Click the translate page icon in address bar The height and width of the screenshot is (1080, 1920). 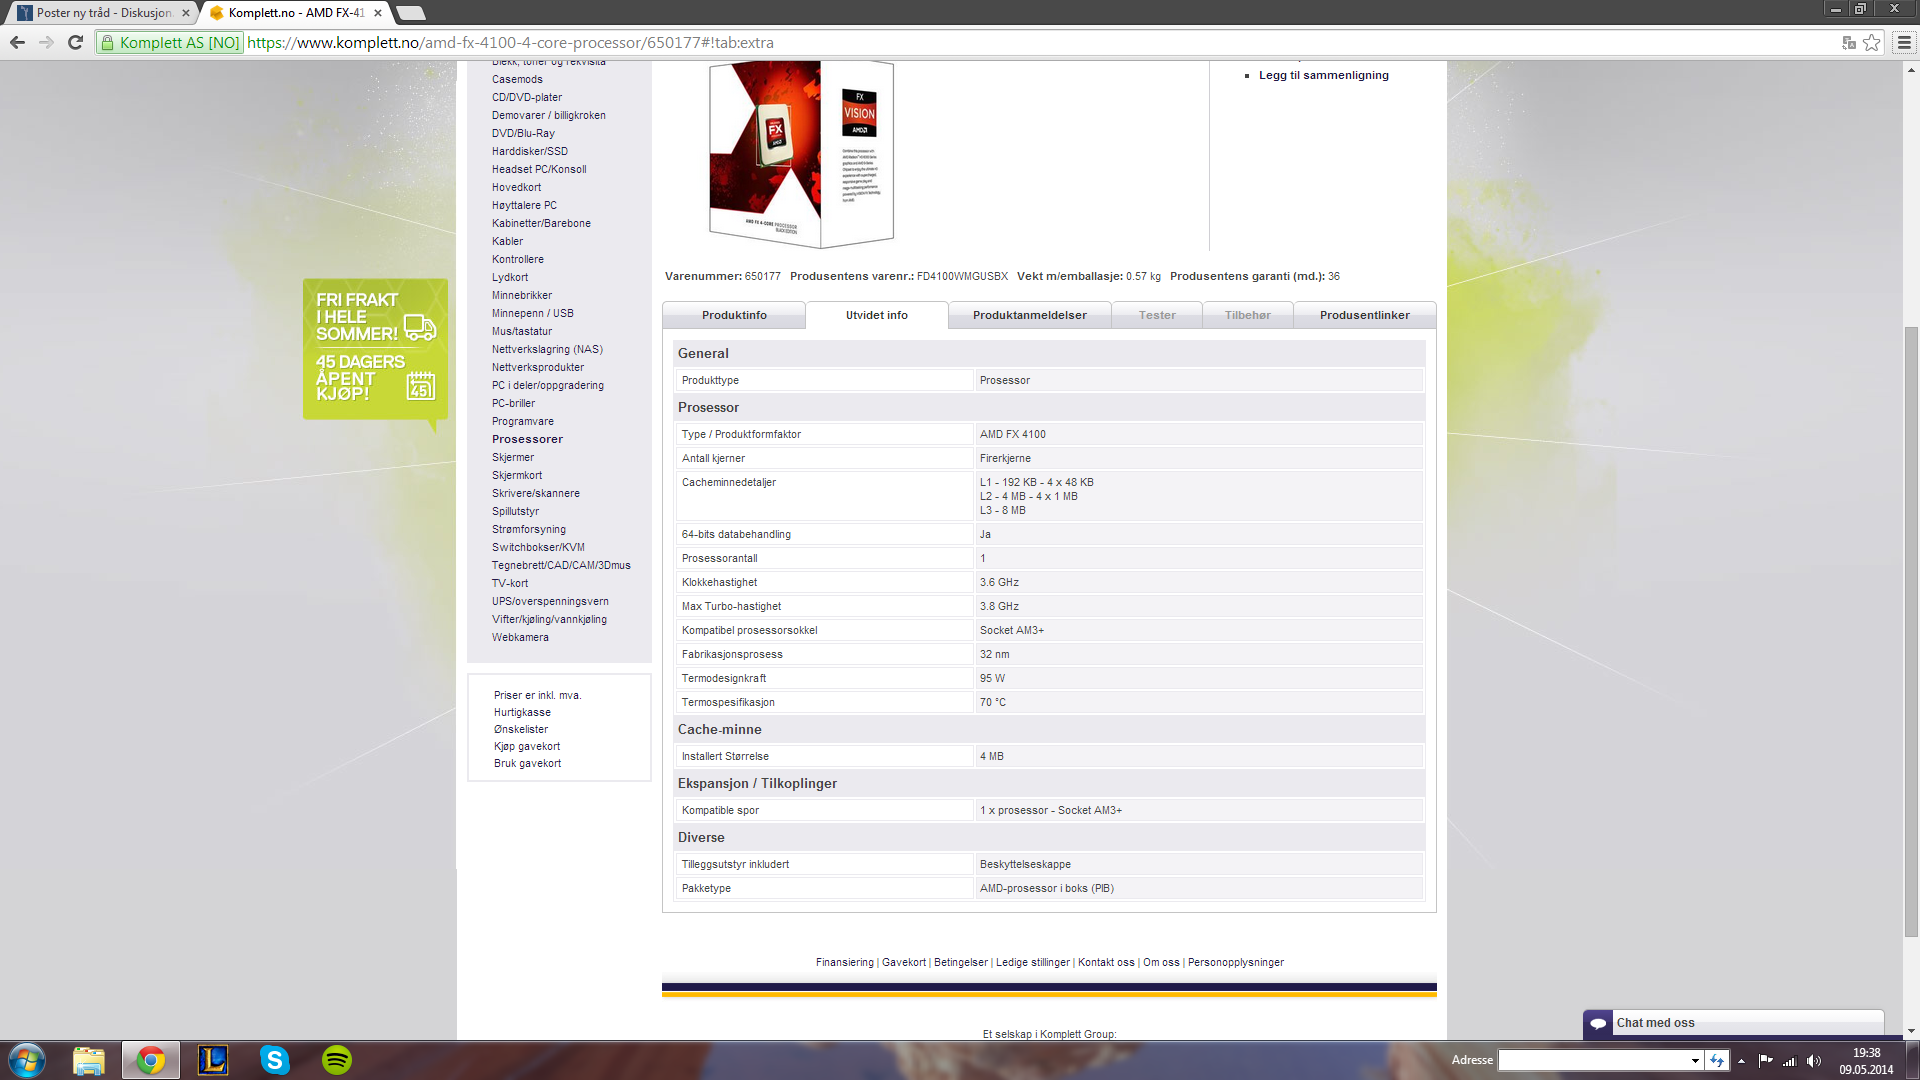1849,42
